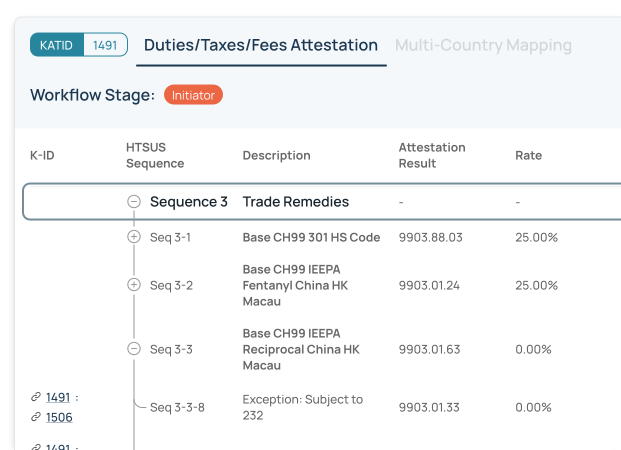Click the link icon beside 1491 in Seq 3-3-8 row

(36, 397)
